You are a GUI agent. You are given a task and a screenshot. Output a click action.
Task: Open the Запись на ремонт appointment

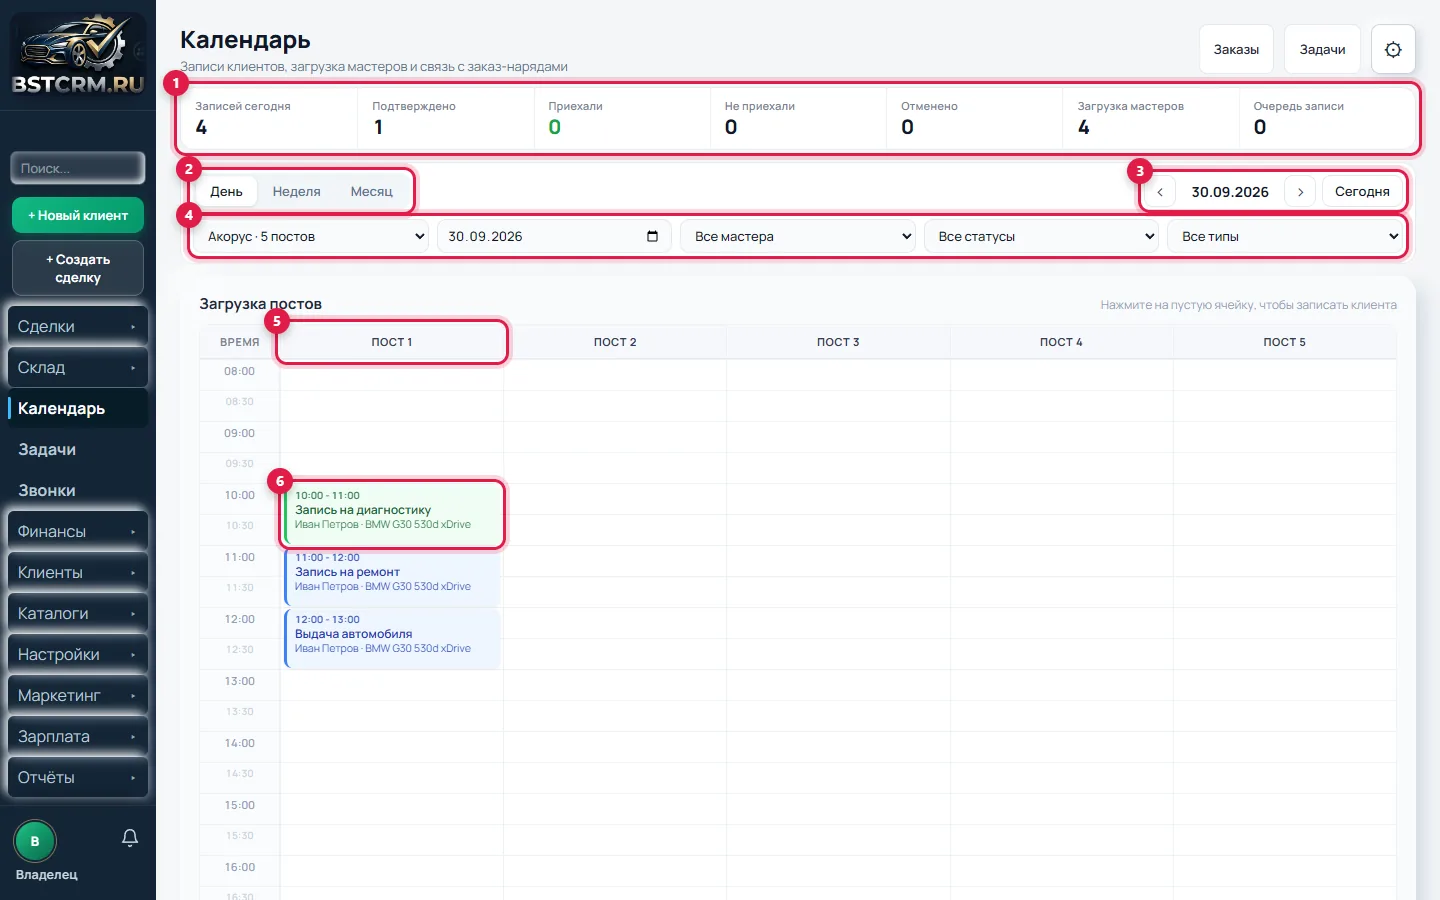pos(393,578)
